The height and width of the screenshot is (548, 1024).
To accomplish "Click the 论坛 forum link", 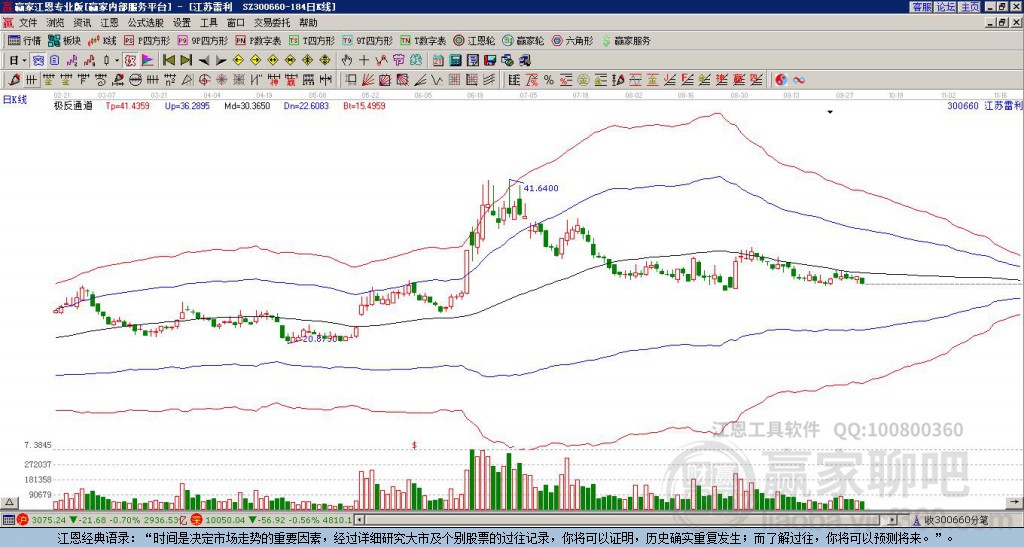I will pos(945,7).
